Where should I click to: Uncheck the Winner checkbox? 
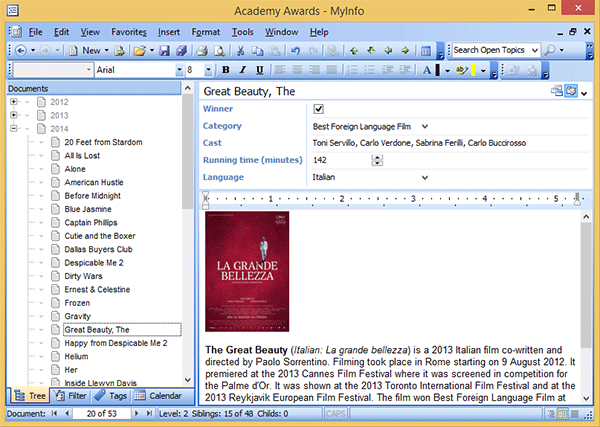(x=318, y=109)
